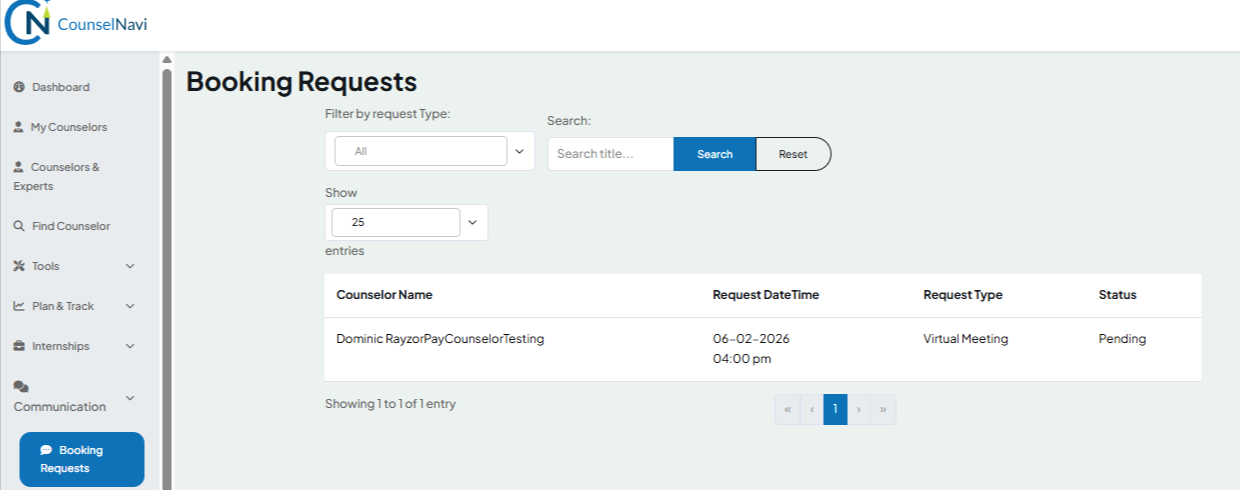Click the entries count dropdown arrow

tap(473, 222)
